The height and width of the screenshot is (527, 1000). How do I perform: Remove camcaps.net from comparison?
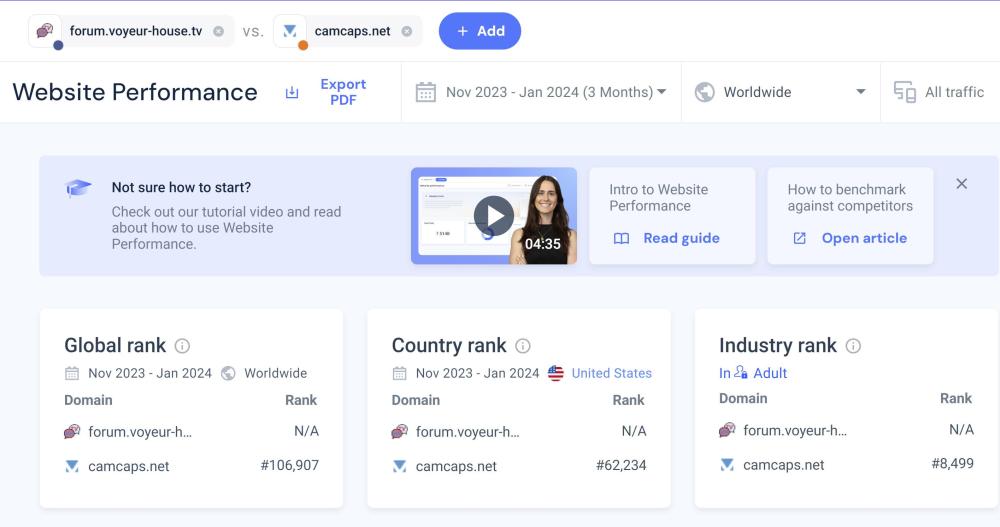coord(406,31)
